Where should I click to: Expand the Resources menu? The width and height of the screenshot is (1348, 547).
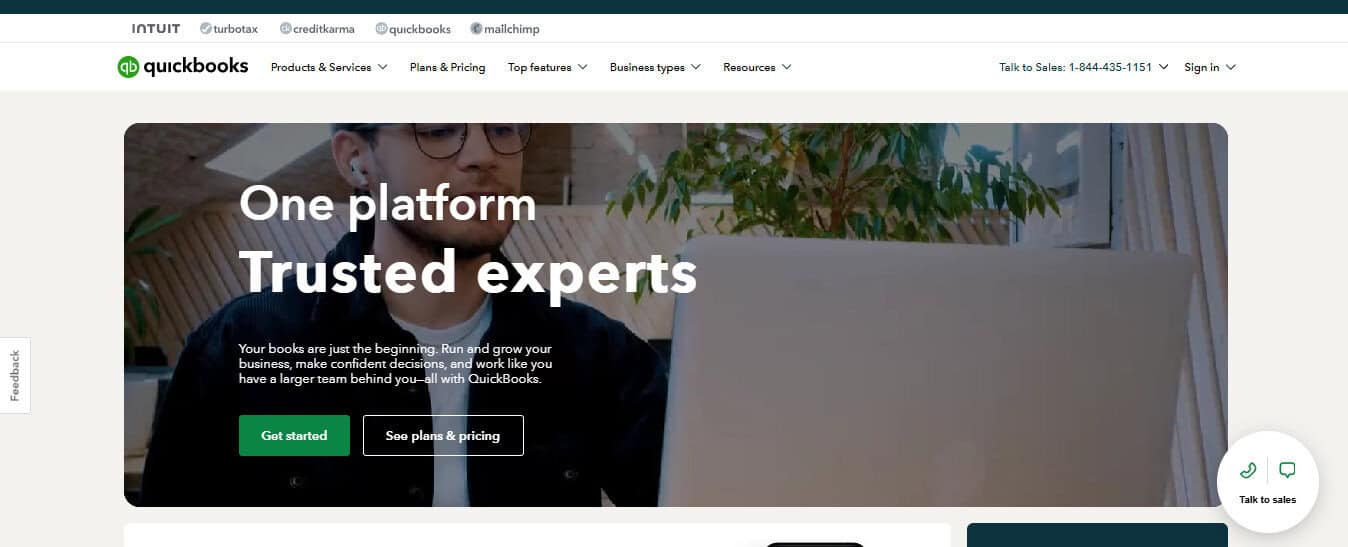tap(757, 67)
